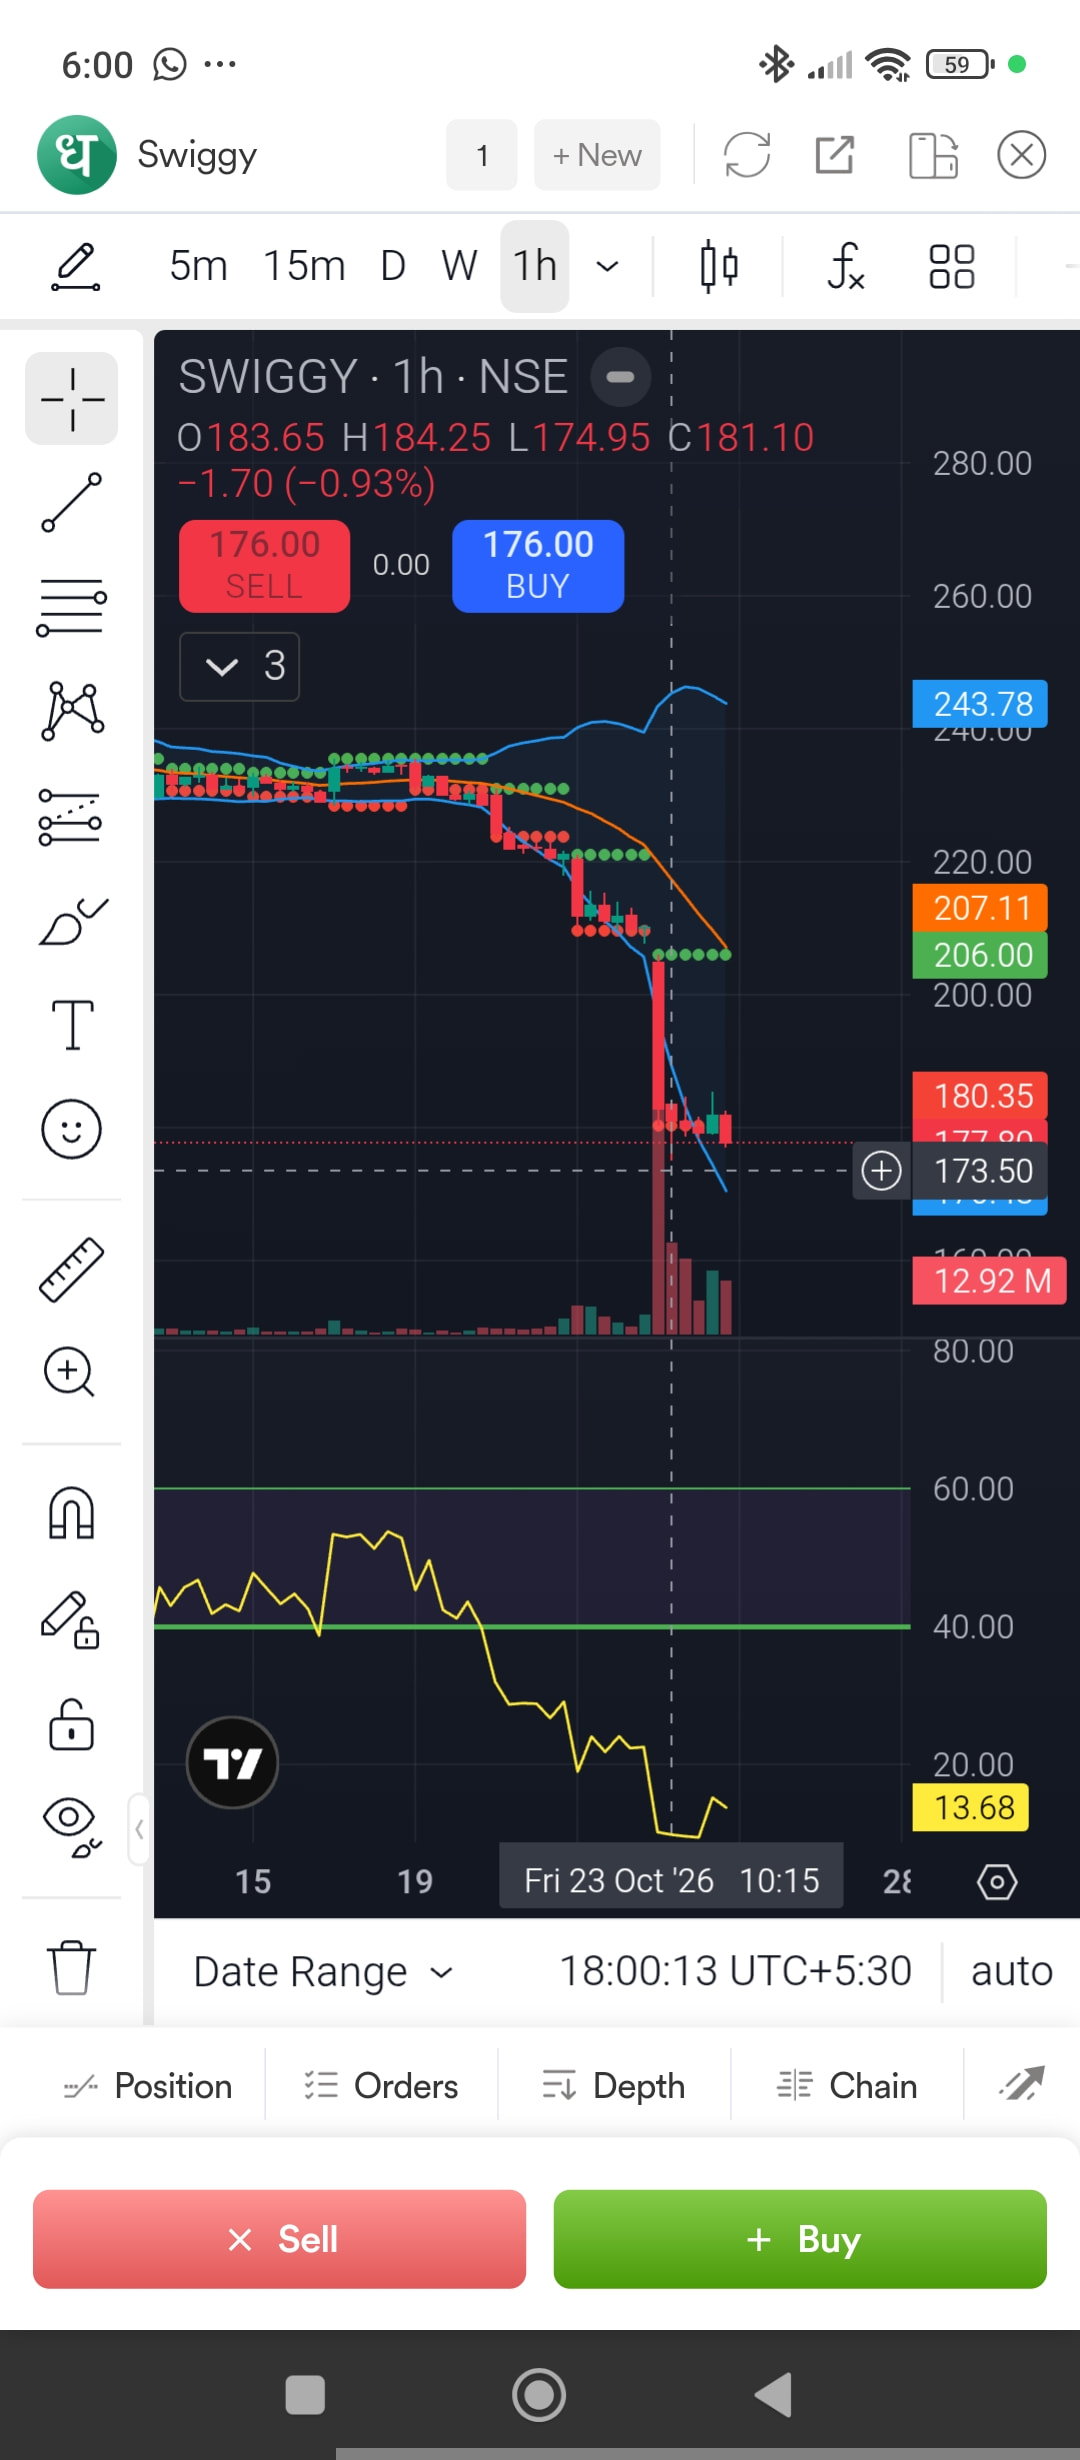This screenshot has width=1080, height=2460.
Task: Activate the zoom-in tool
Action: [70, 1372]
